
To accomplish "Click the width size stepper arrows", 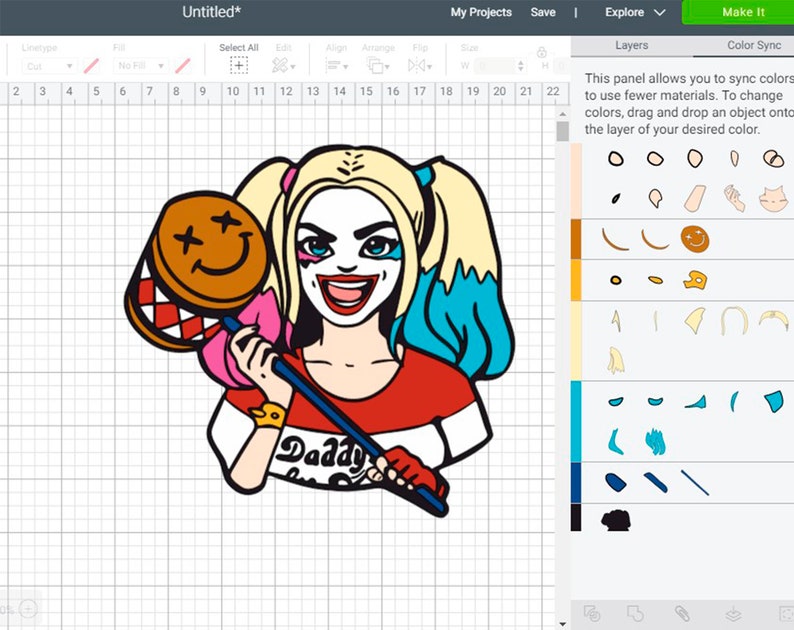I will point(521,66).
